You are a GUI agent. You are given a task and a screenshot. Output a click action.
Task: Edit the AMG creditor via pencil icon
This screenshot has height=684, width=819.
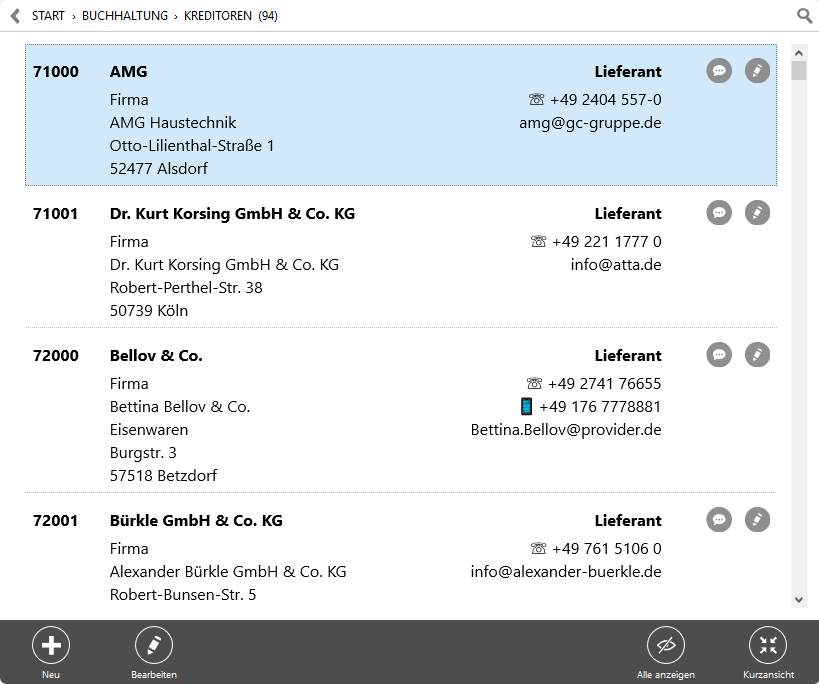[x=757, y=70]
